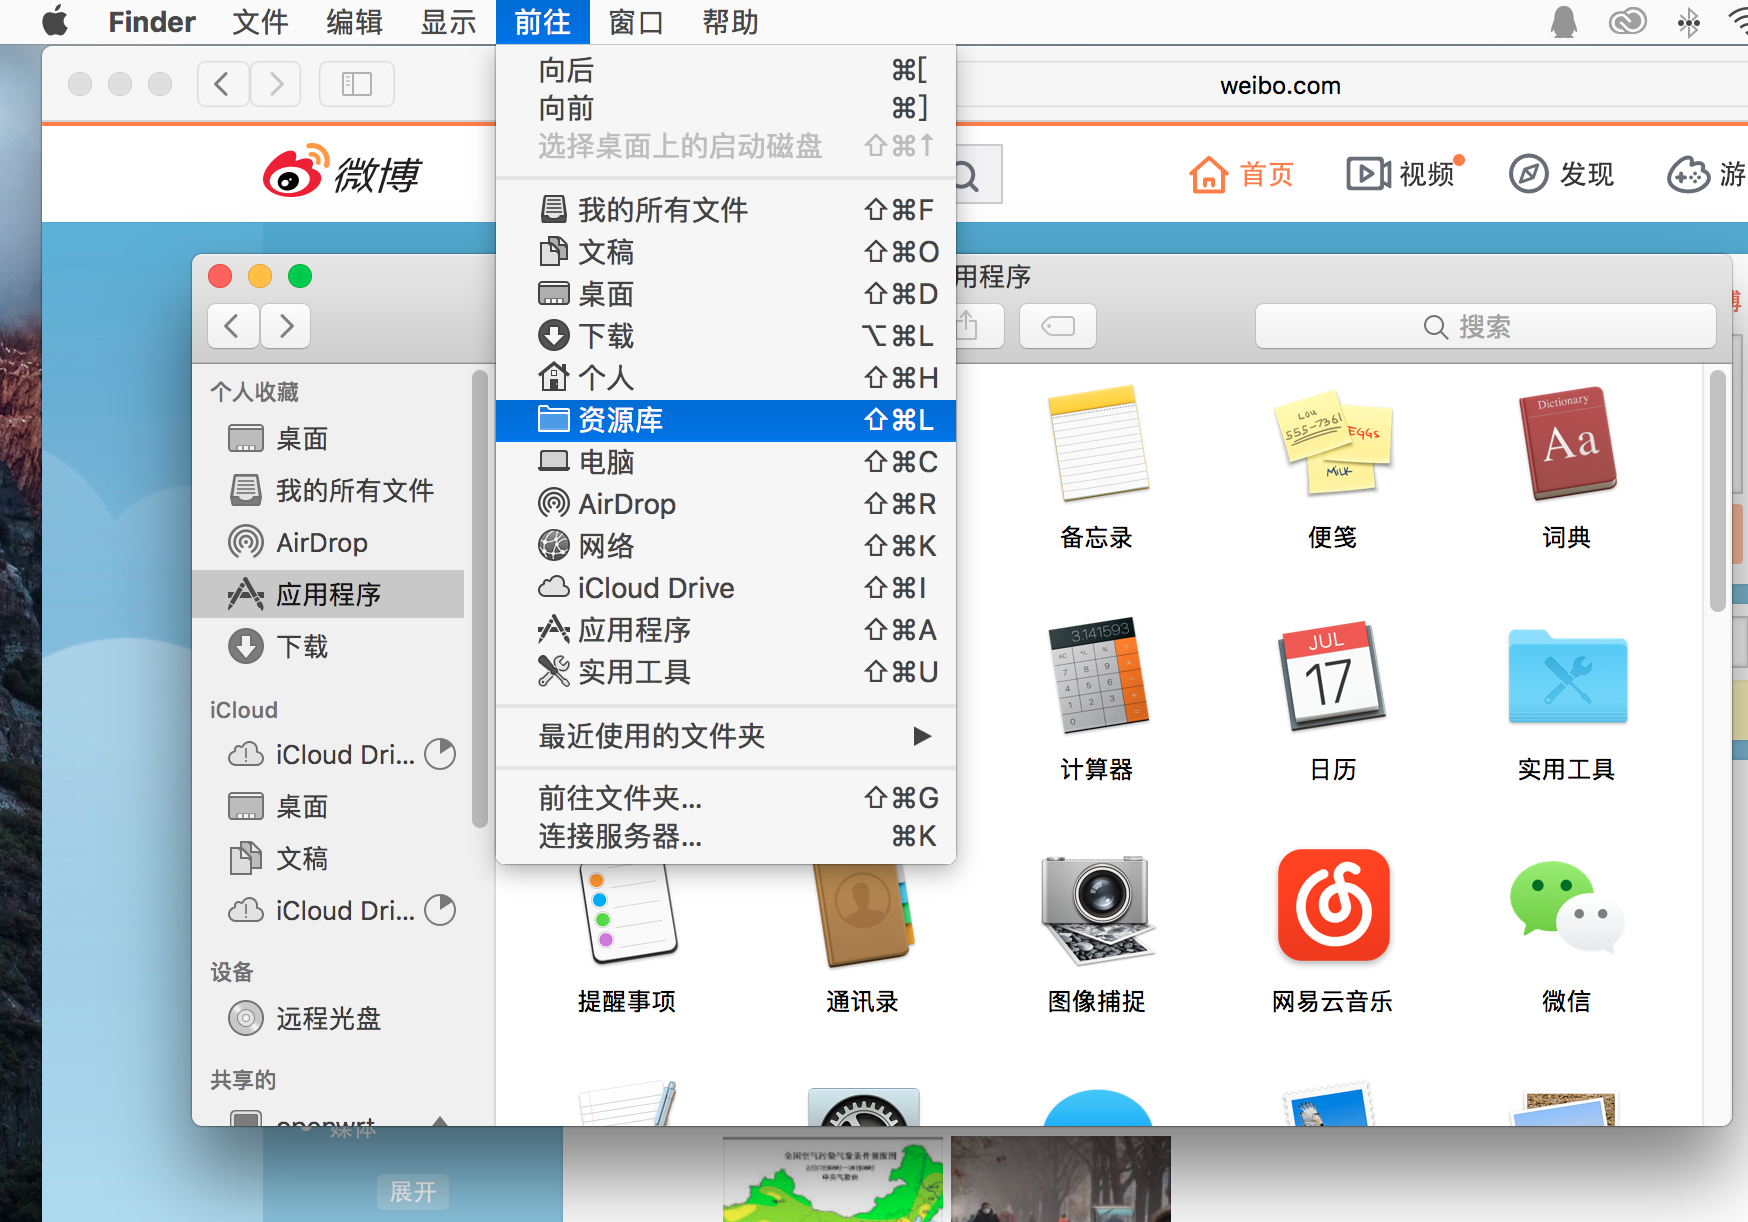The image size is (1748, 1222).
Task: Choose 前往文件夹… menu item
Action: click(x=726, y=798)
